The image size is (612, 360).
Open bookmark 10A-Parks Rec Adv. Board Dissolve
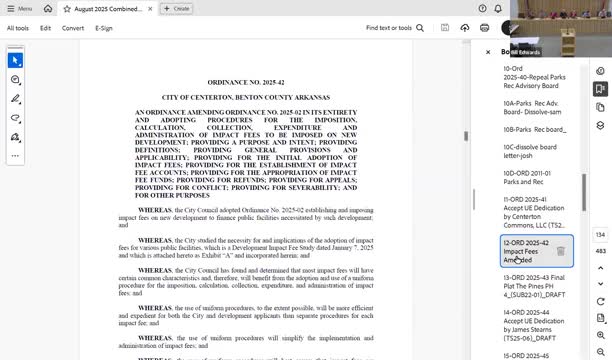tap(532, 107)
